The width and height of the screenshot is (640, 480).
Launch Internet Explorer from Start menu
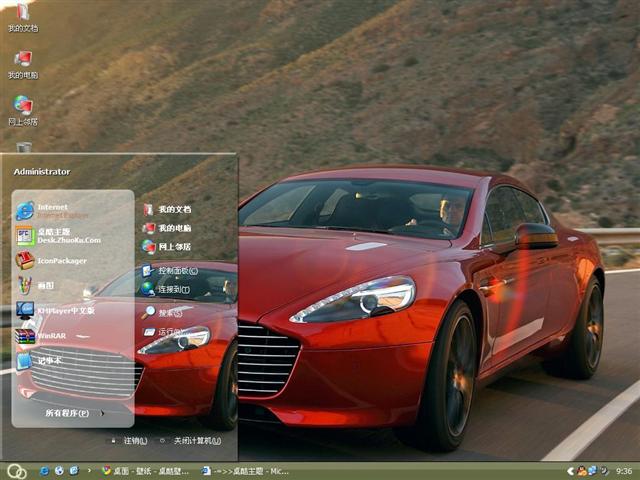(52, 211)
